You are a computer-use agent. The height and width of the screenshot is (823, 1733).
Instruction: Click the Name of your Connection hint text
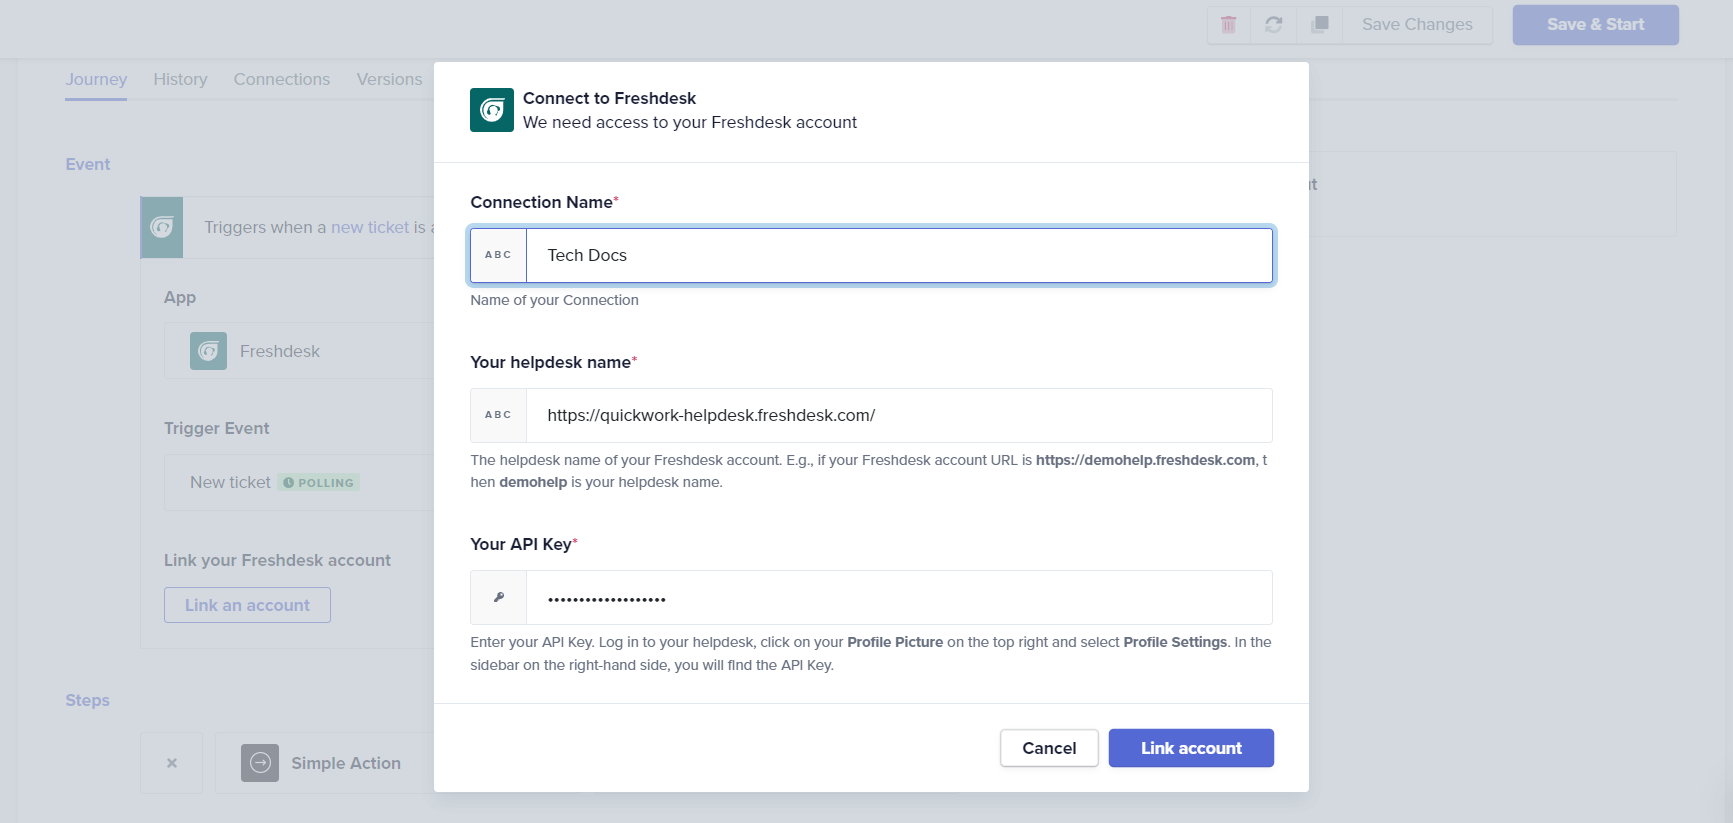tap(554, 300)
